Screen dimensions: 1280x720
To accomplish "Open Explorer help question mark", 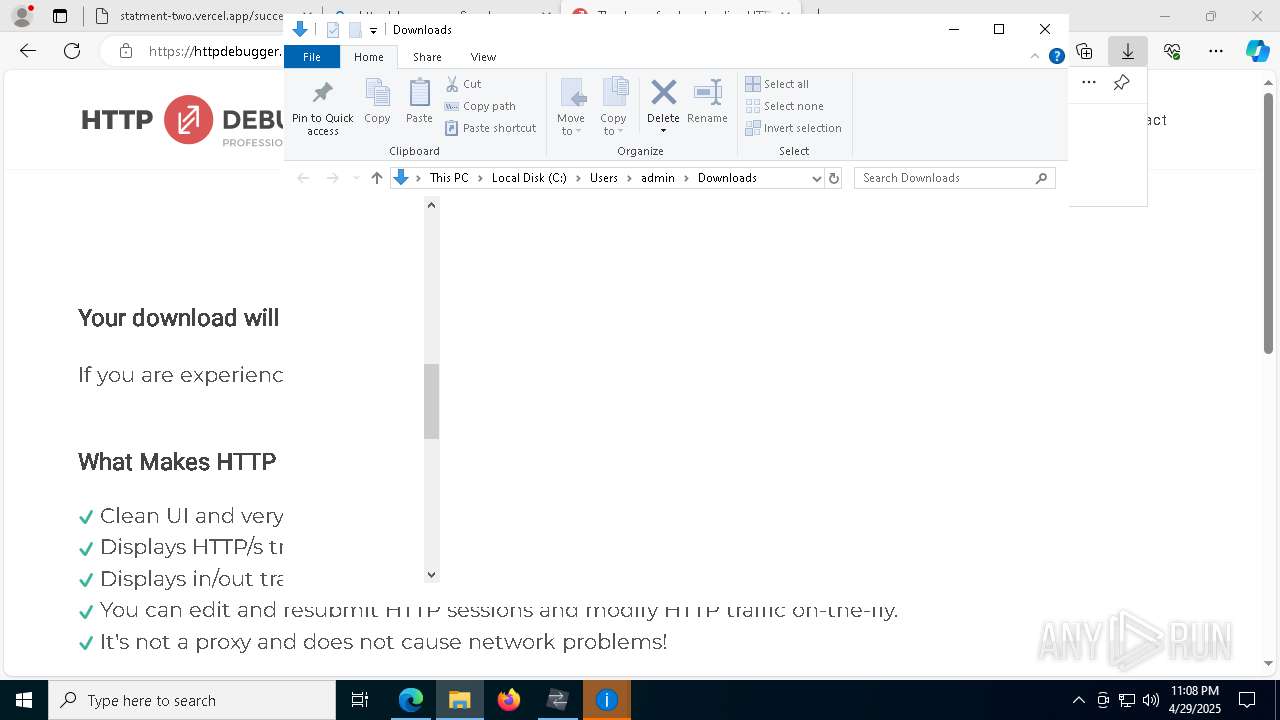I will (x=1056, y=56).
